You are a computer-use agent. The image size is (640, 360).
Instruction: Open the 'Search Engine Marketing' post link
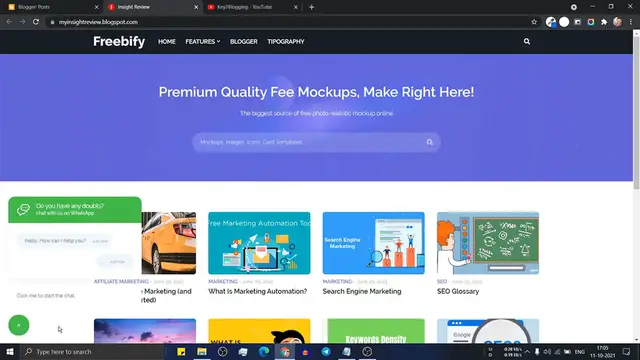coord(362,291)
